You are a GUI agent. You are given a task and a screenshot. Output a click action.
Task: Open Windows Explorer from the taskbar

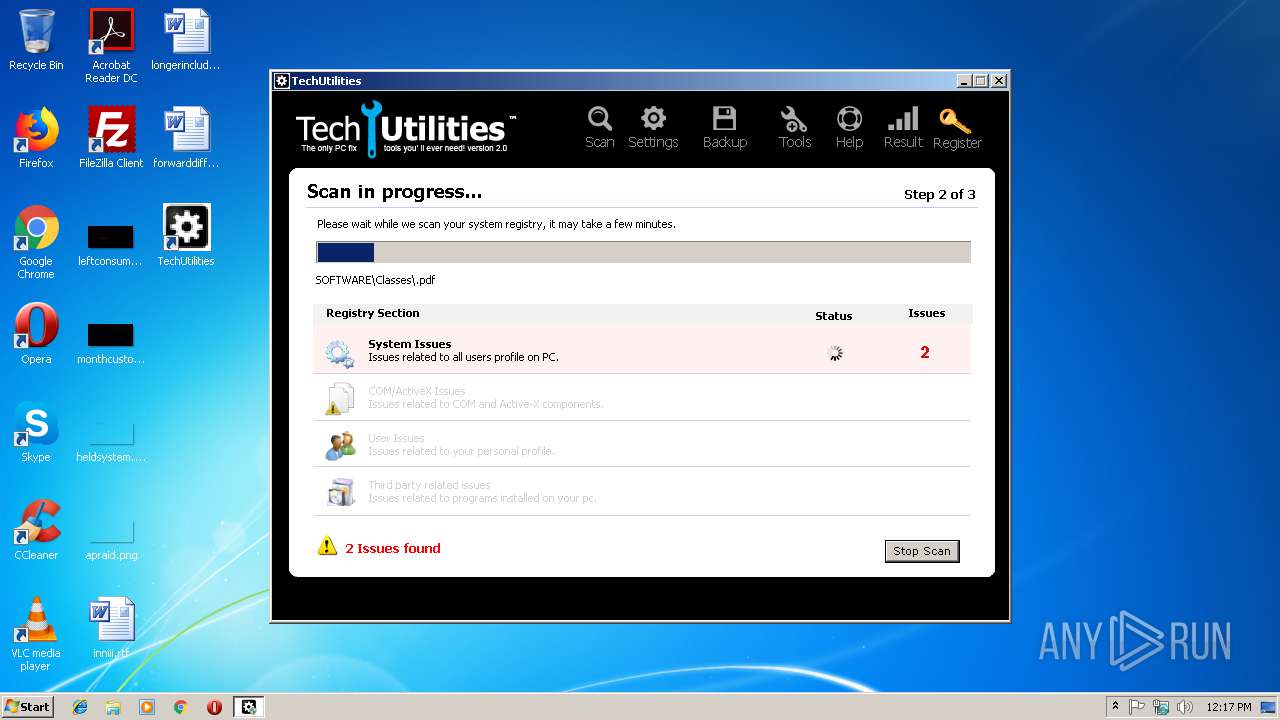point(113,707)
